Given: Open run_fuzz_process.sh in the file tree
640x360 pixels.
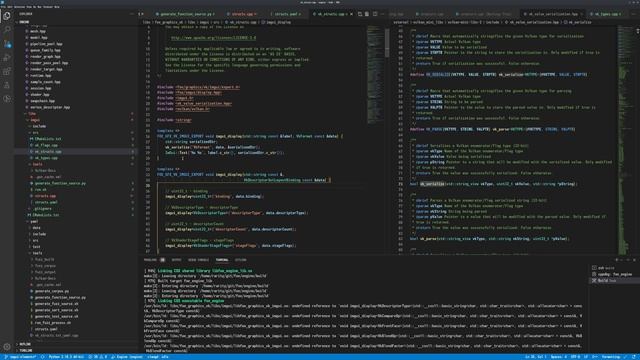Looking at the screenshot, I should [x=53, y=322].
